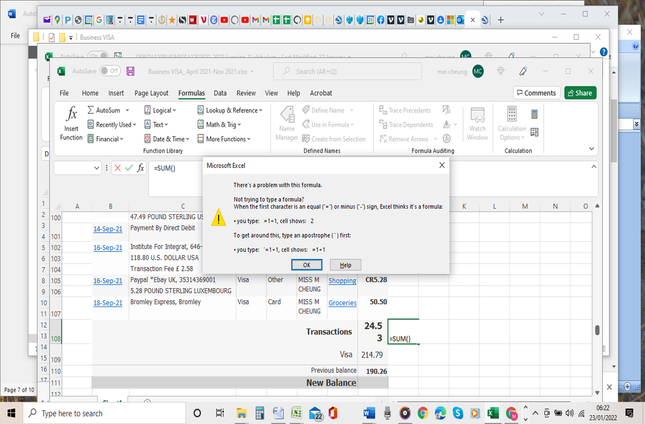Screen dimensions: 645x424
Task: Collapse the ribbon with the chevron
Action: [592, 149]
